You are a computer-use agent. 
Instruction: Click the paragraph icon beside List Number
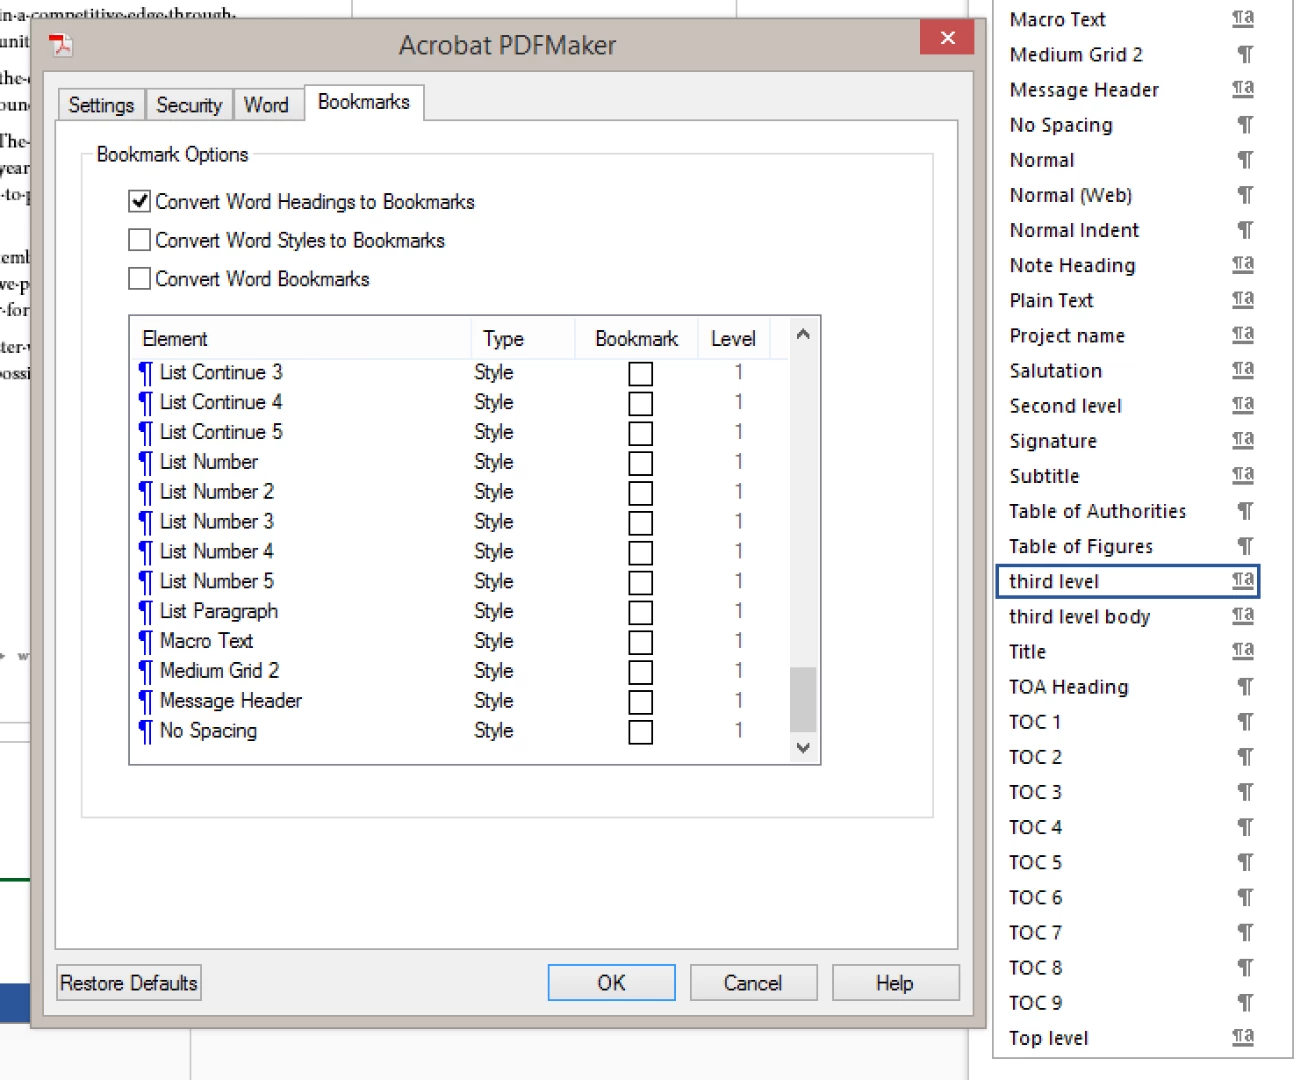(x=146, y=463)
